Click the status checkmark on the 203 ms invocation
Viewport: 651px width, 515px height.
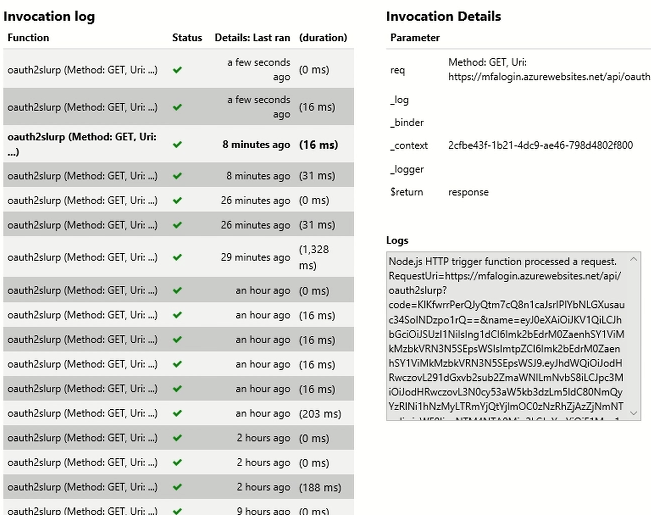(x=177, y=413)
